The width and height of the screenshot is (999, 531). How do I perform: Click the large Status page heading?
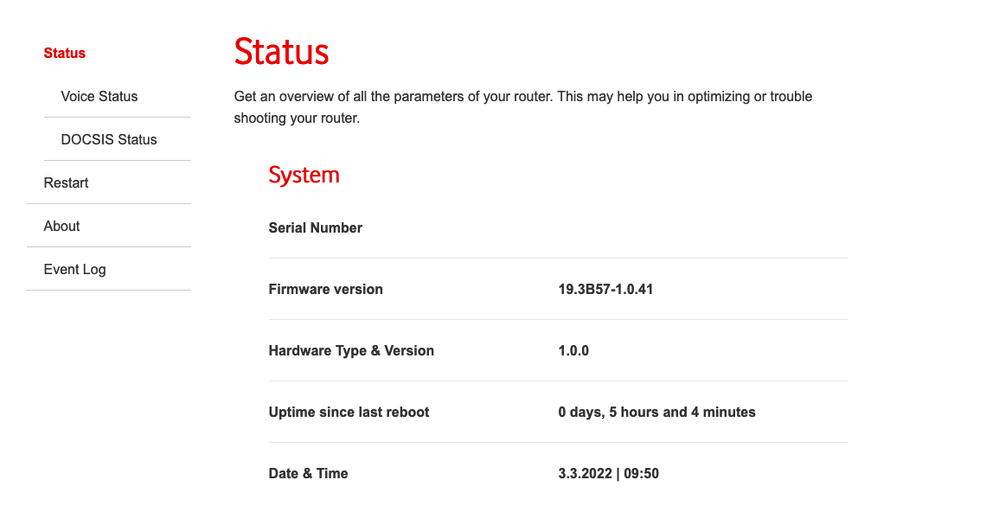tap(281, 52)
